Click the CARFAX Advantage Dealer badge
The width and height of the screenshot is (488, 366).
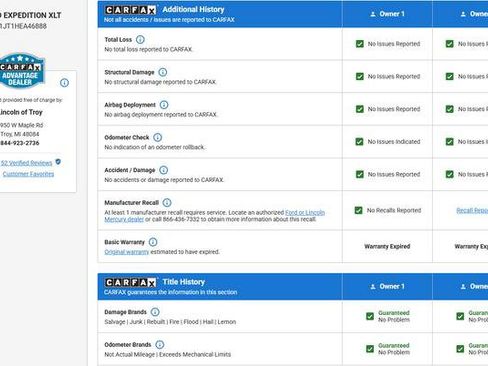pyautogui.click(x=21, y=71)
